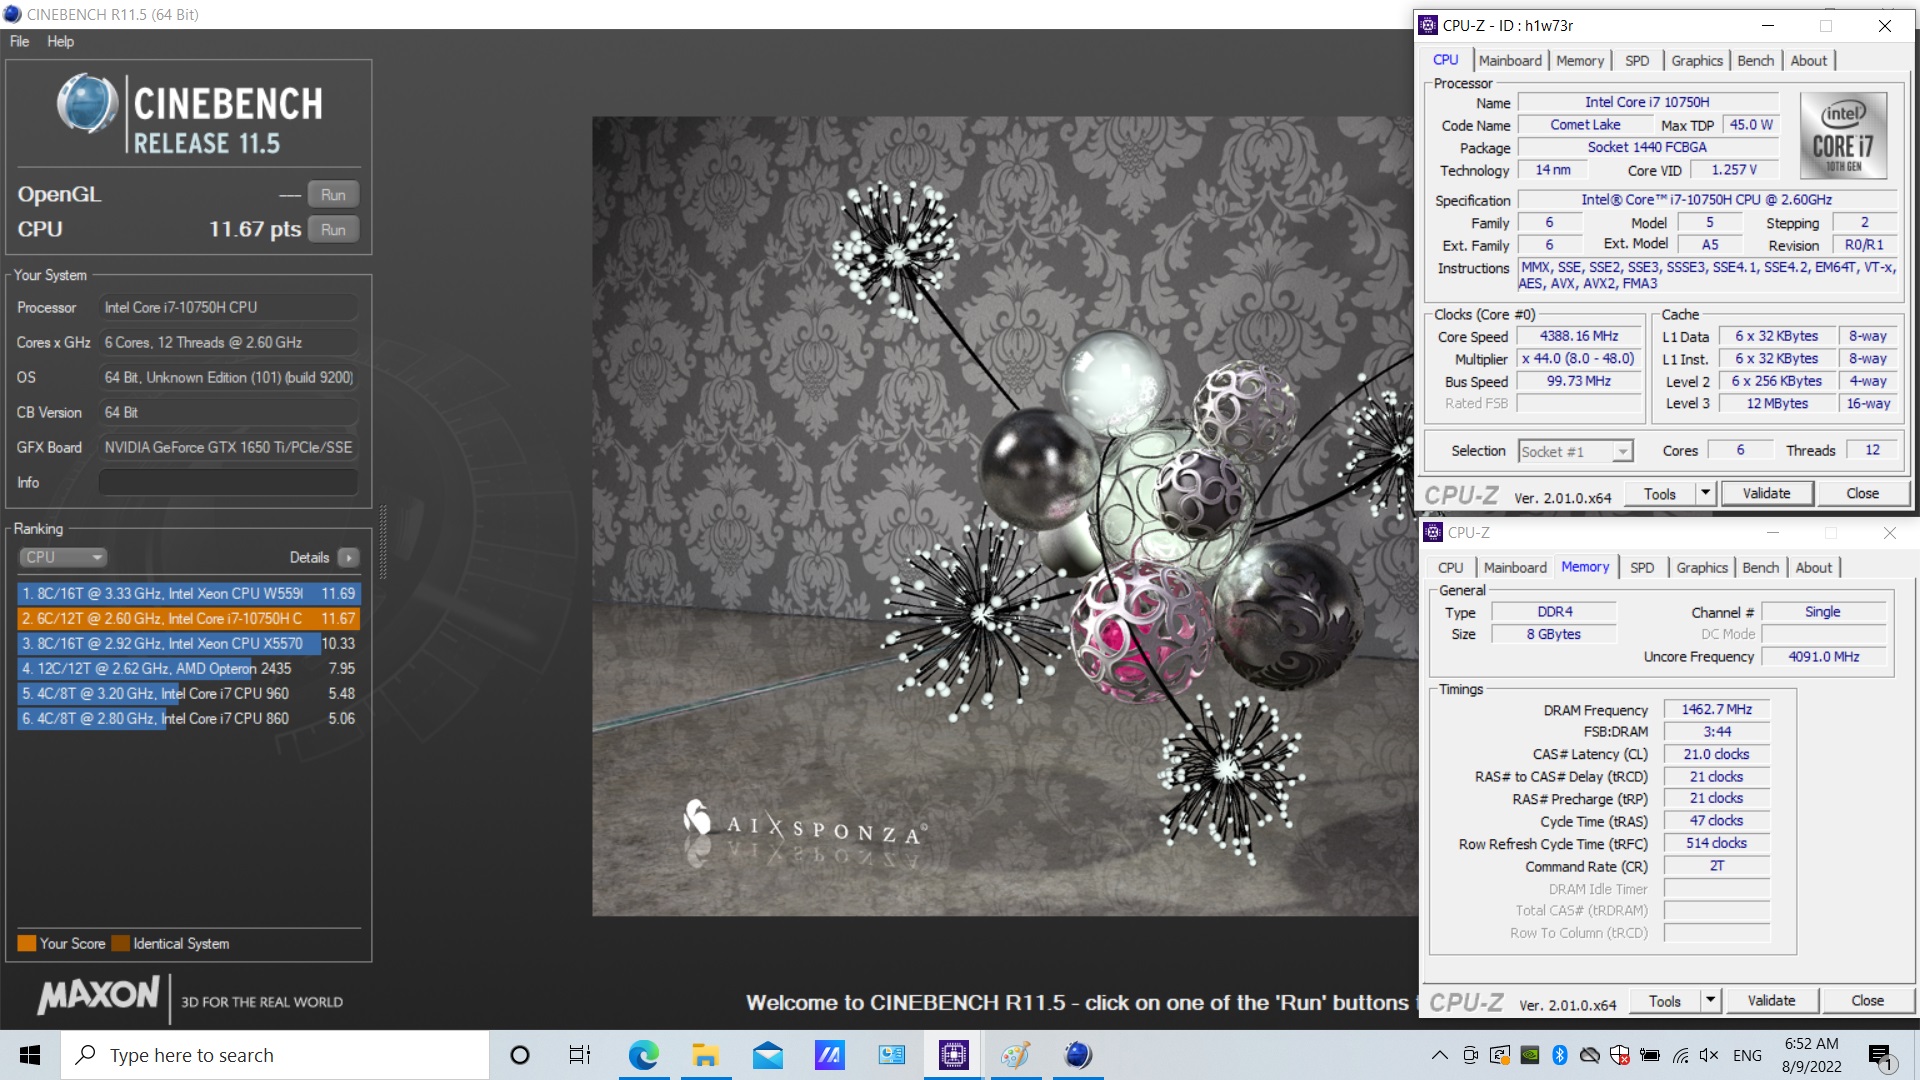Open About tab in lower CPU-Z window
This screenshot has width=1920, height=1080.
click(1813, 567)
